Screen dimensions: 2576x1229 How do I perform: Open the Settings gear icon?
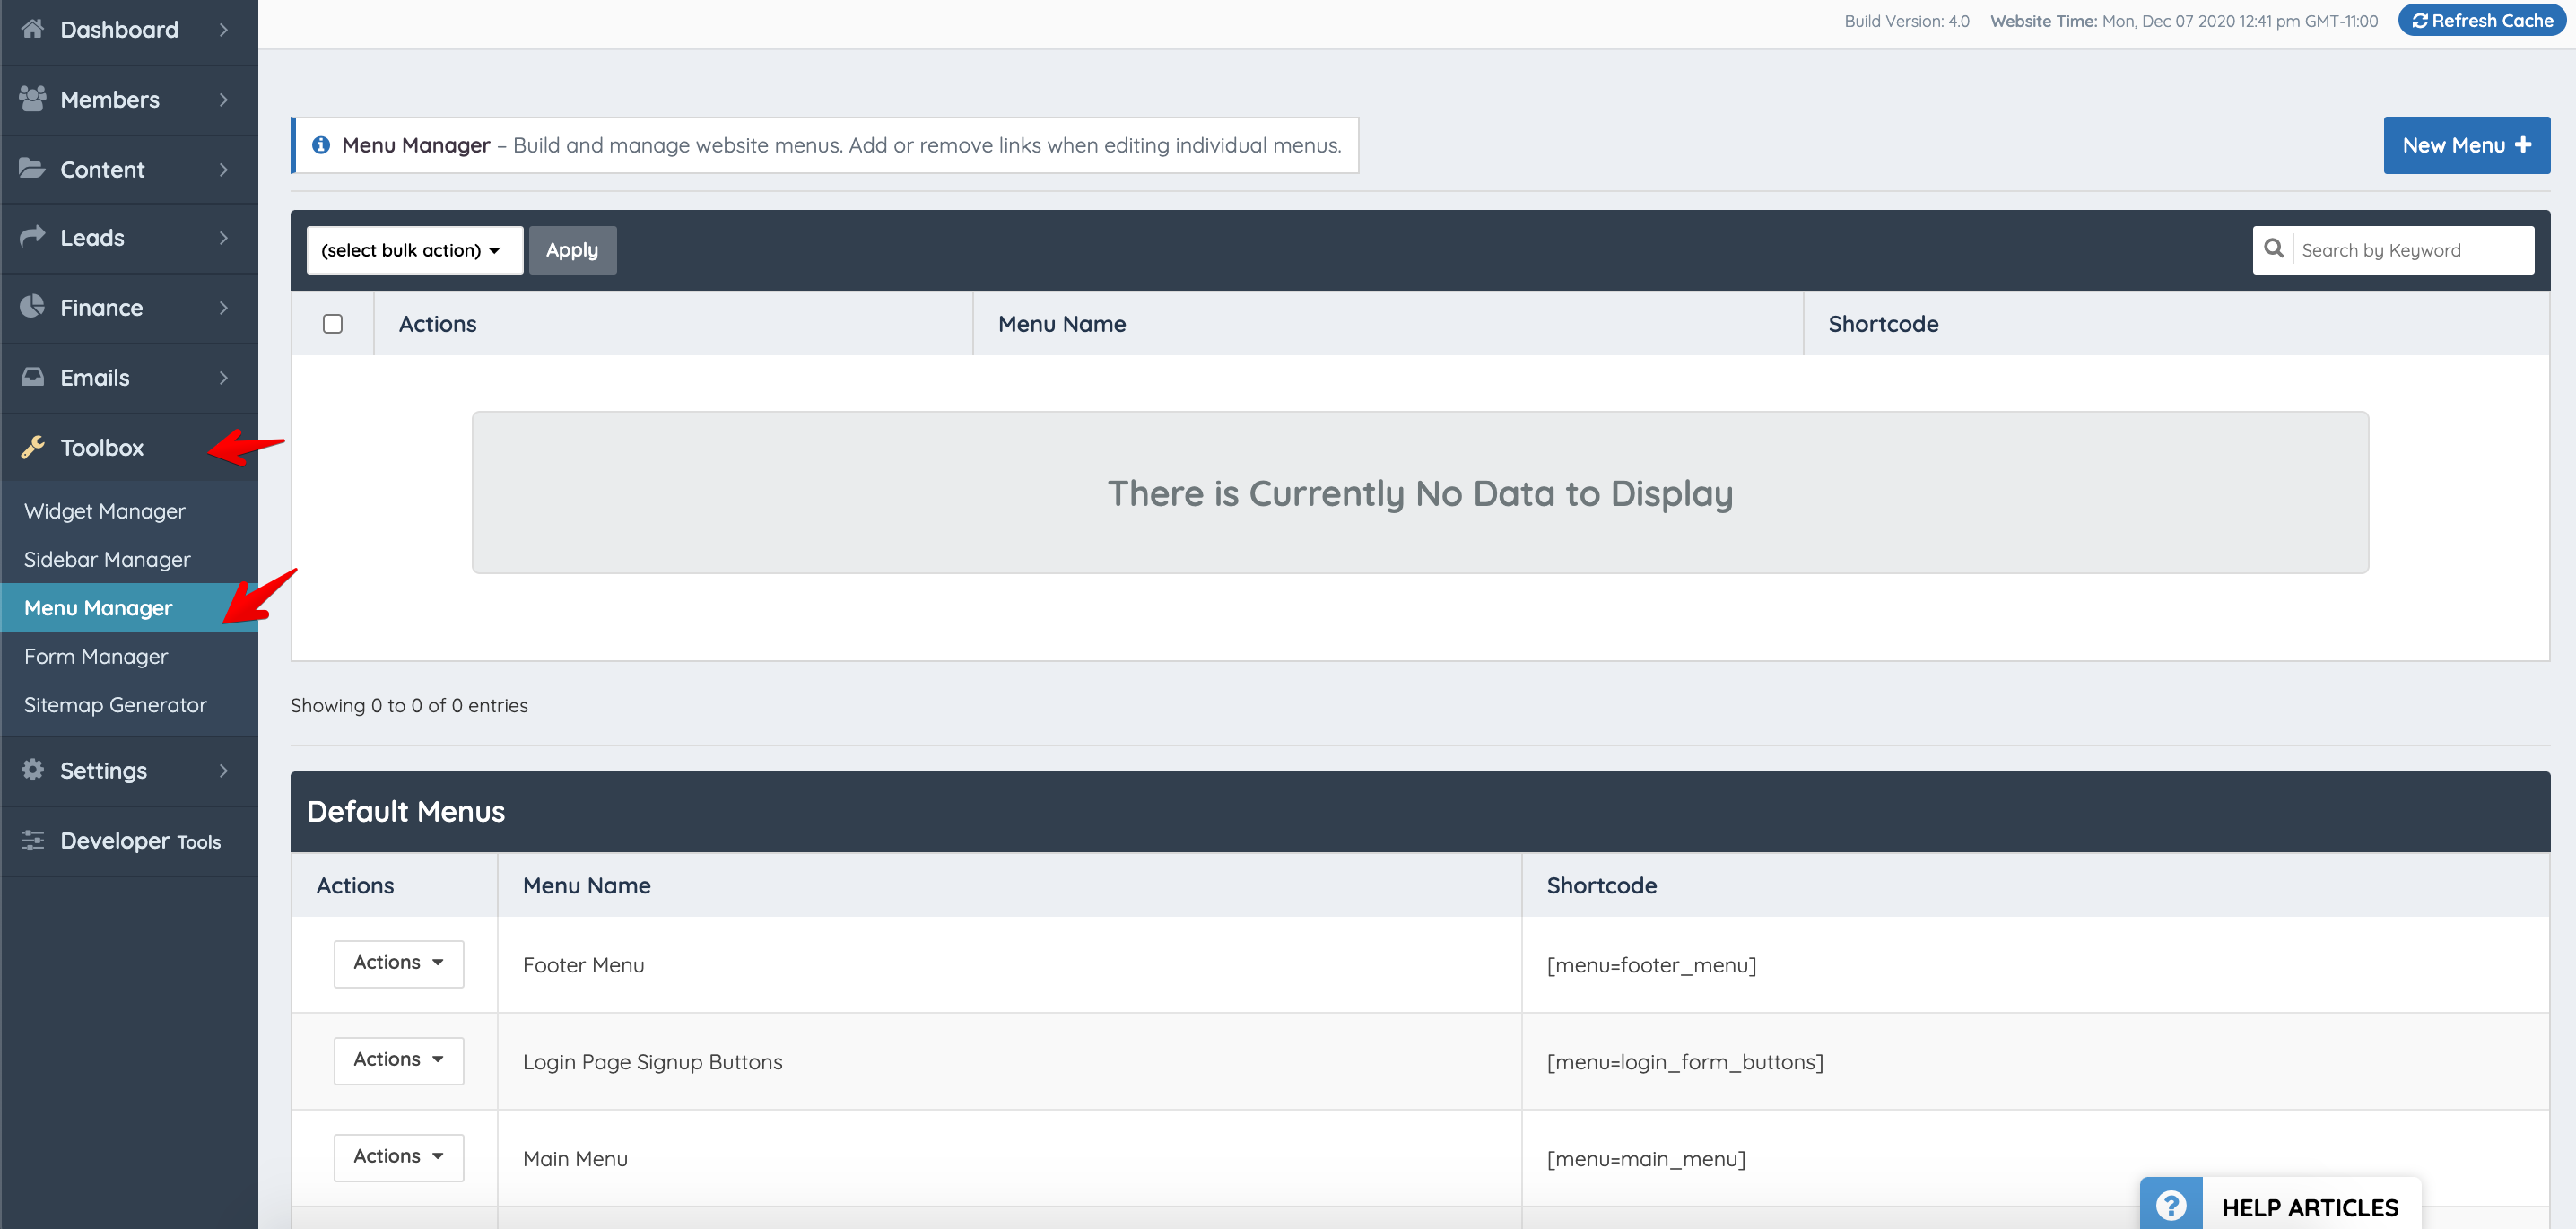[32, 770]
